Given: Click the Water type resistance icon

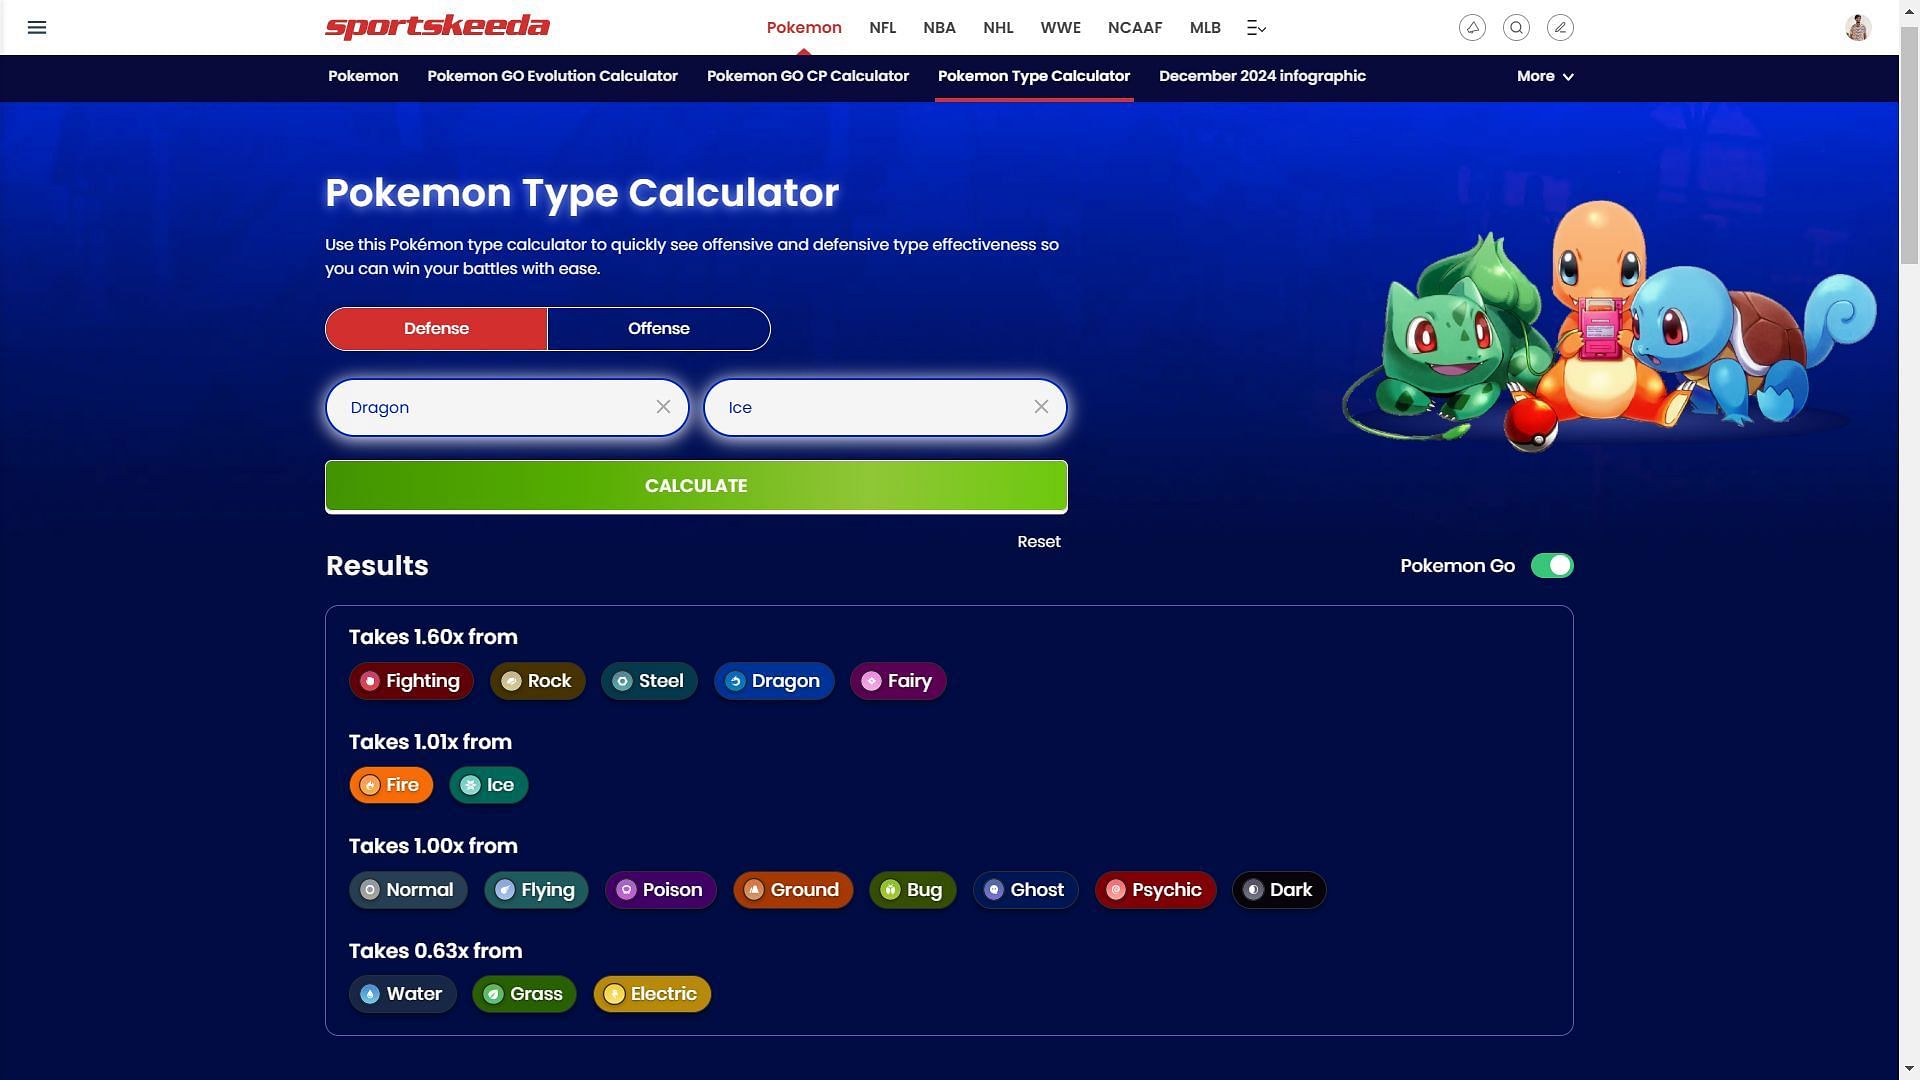Looking at the screenshot, I should click(x=371, y=993).
